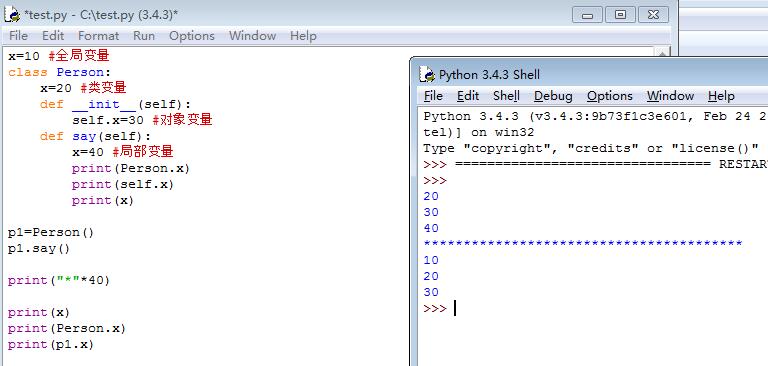Image resolution: width=768 pixels, height=366 pixels.
Task: Open the Format menu in test.py editor
Action: (x=98, y=36)
